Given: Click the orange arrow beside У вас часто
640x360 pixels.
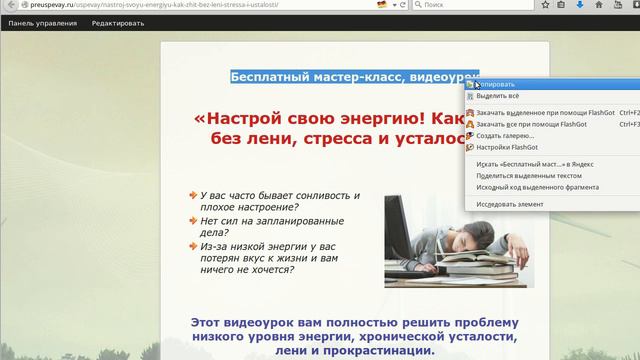Looking at the screenshot, I should (x=193, y=196).
